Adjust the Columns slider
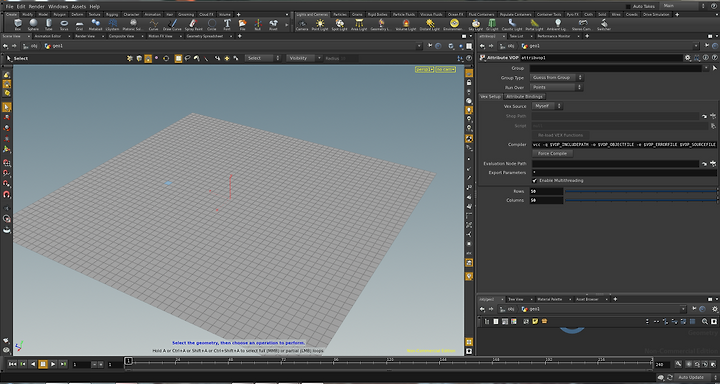 tap(640, 200)
